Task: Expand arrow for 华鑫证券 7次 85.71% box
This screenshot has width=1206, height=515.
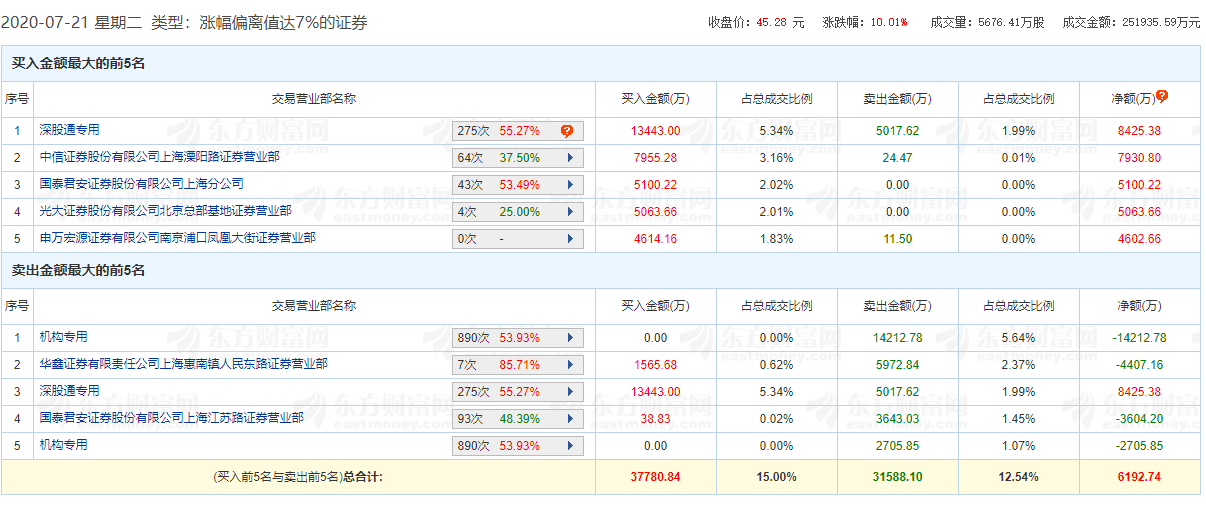Action: [570, 365]
